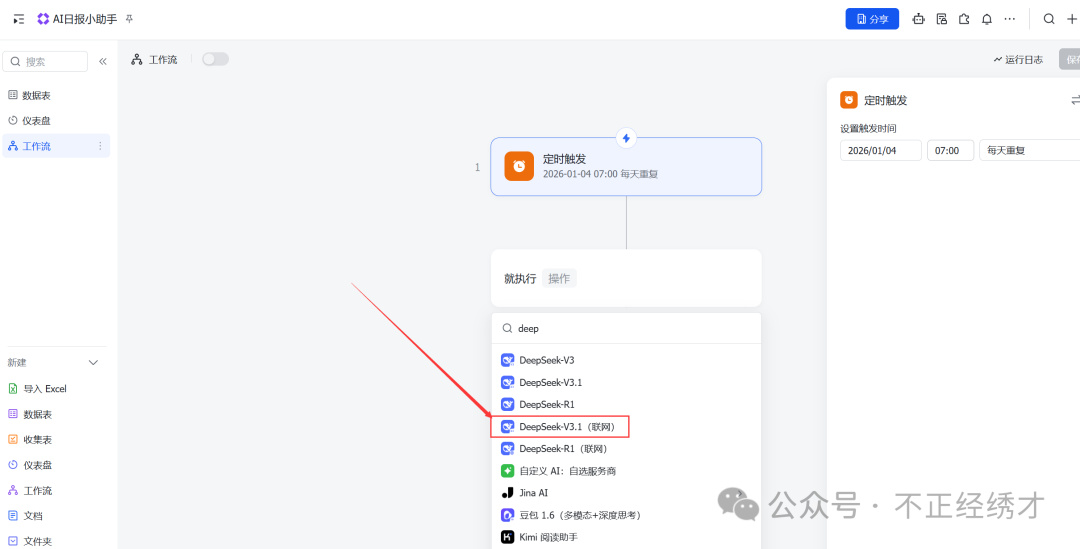Click the swap arrows icon beside the 定时触发 panel title
Image resolution: width=1080 pixels, height=549 pixels.
[x=1074, y=101]
